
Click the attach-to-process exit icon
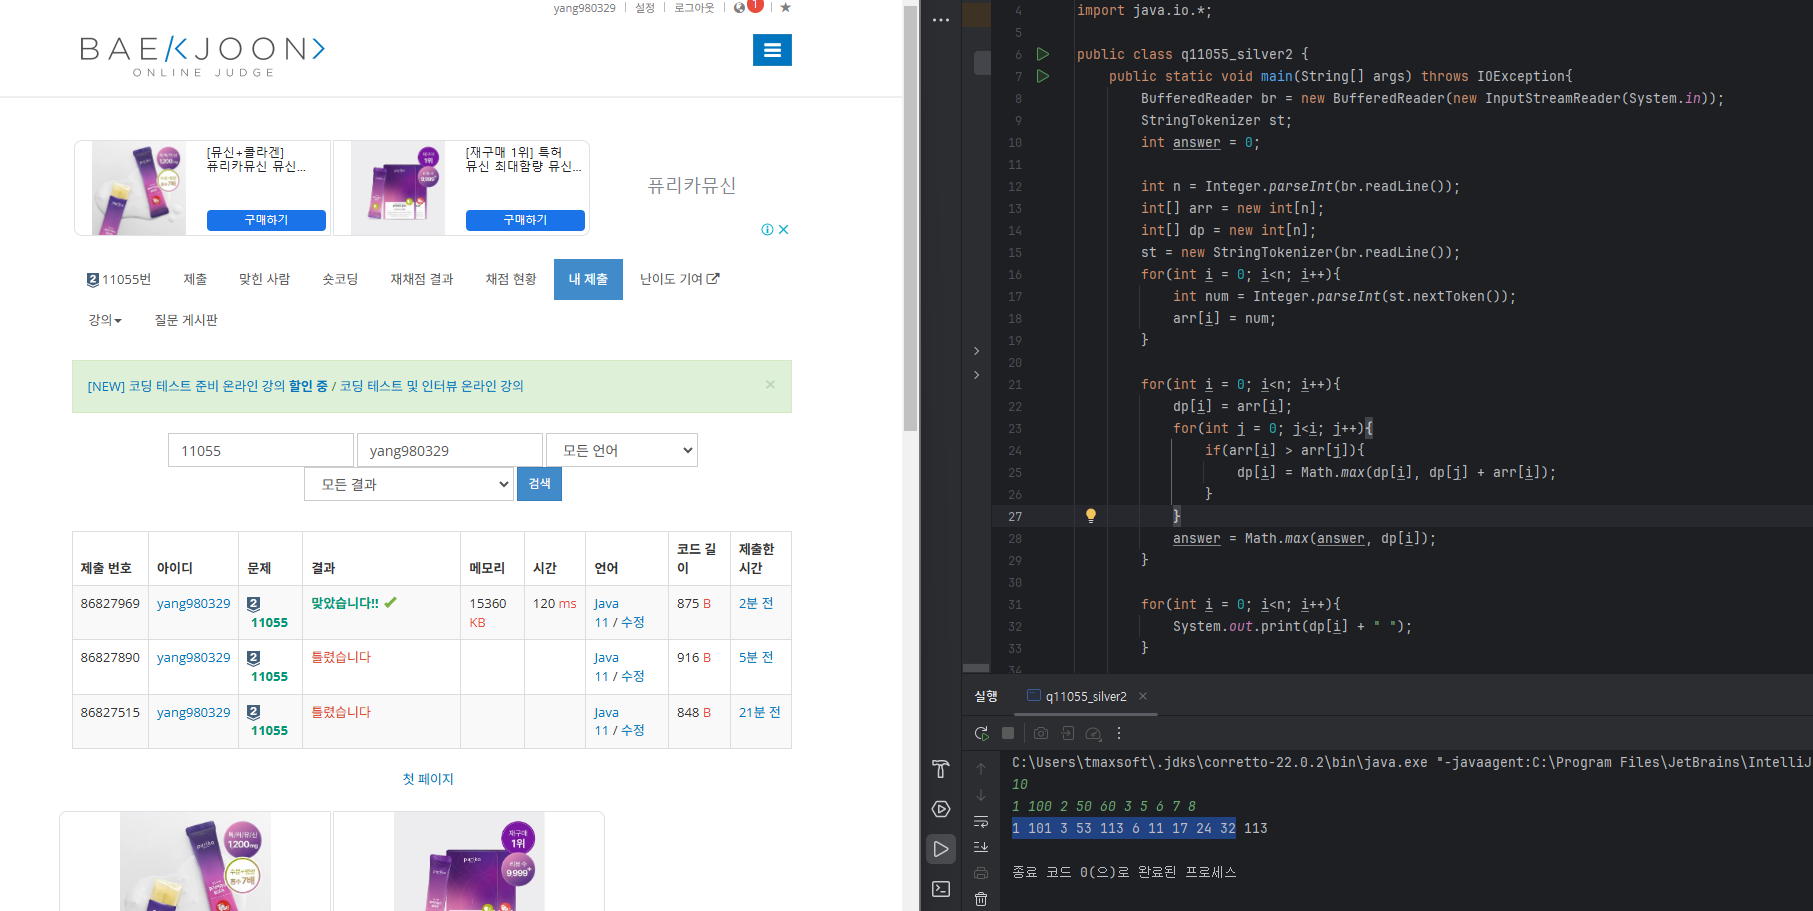1067,733
